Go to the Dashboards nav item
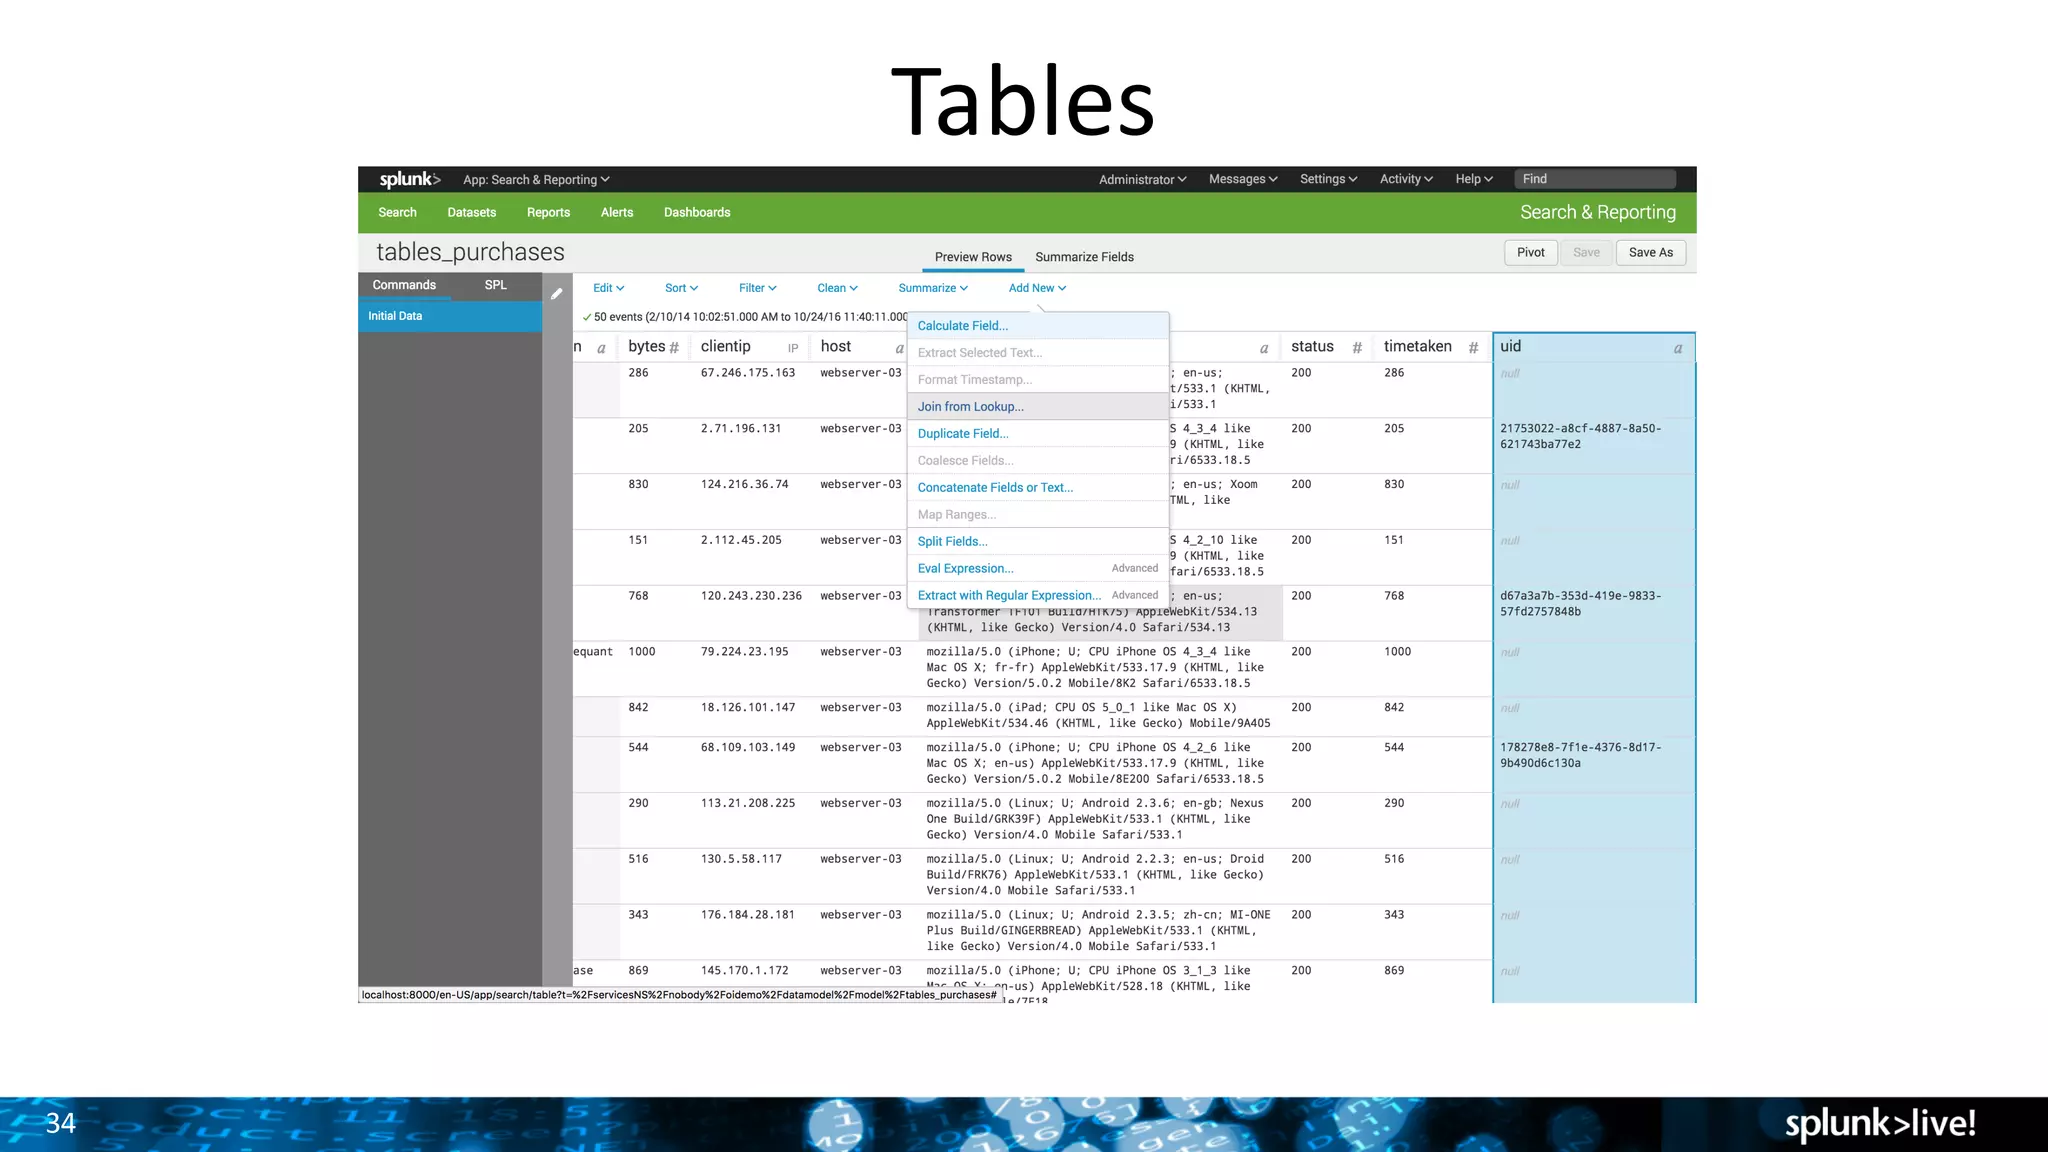The height and width of the screenshot is (1152, 2048). point(697,212)
